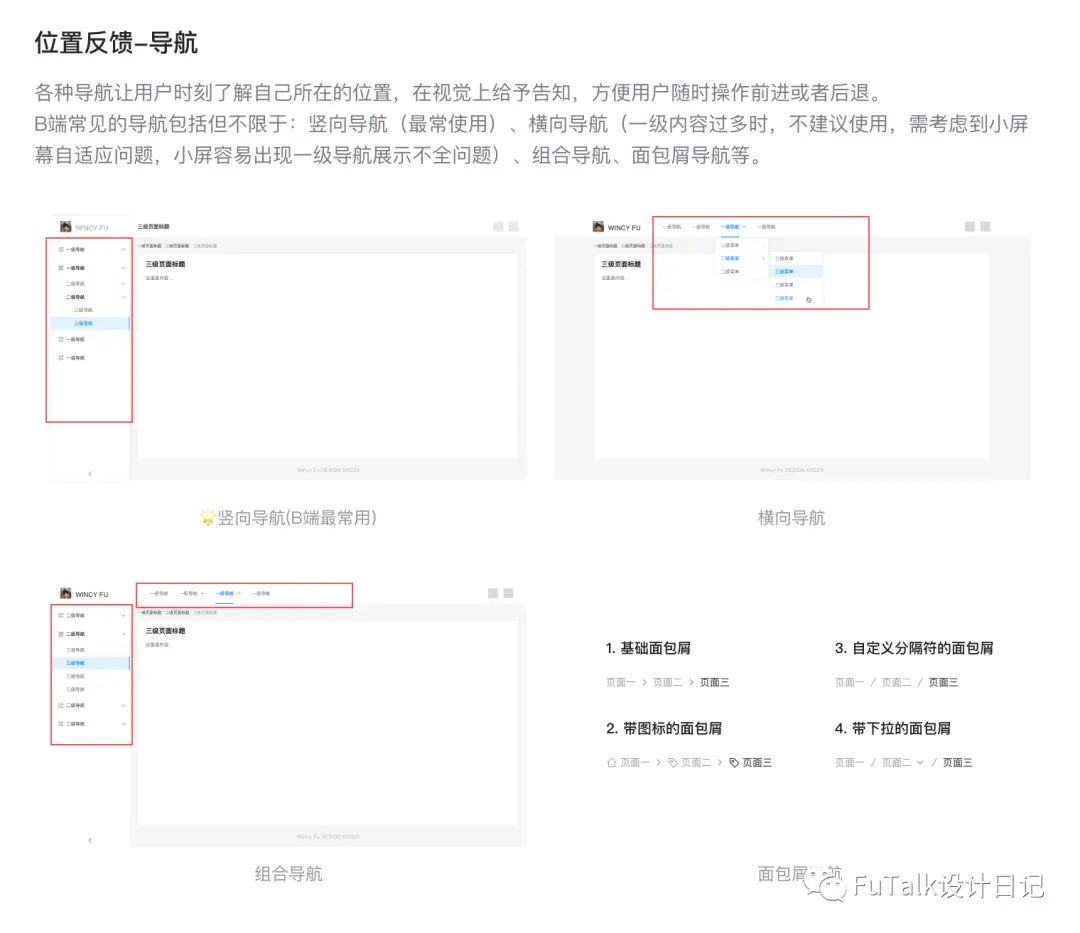Open the dropdown chevron after 页面二 in breadcrumb 4
This screenshot has height=933, width=1080.
click(x=920, y=762)
